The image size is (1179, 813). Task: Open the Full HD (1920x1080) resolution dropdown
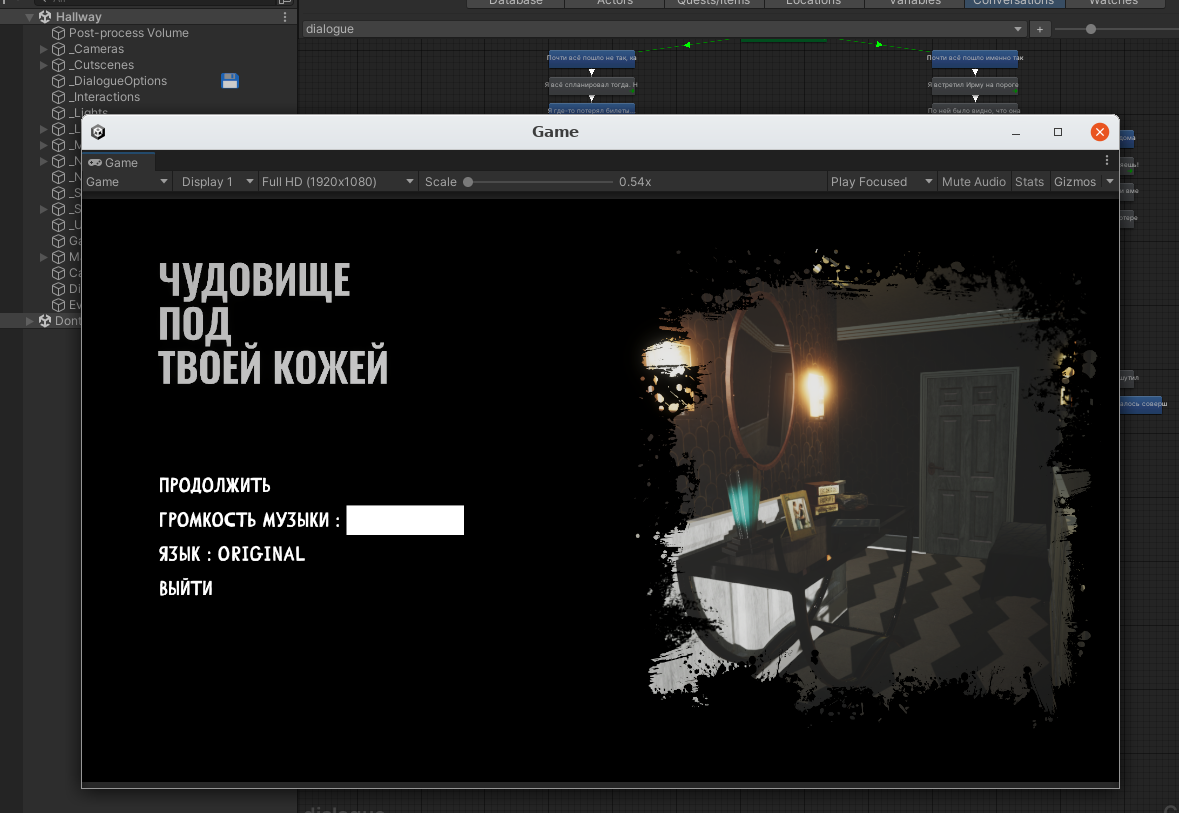click(337, 182)
